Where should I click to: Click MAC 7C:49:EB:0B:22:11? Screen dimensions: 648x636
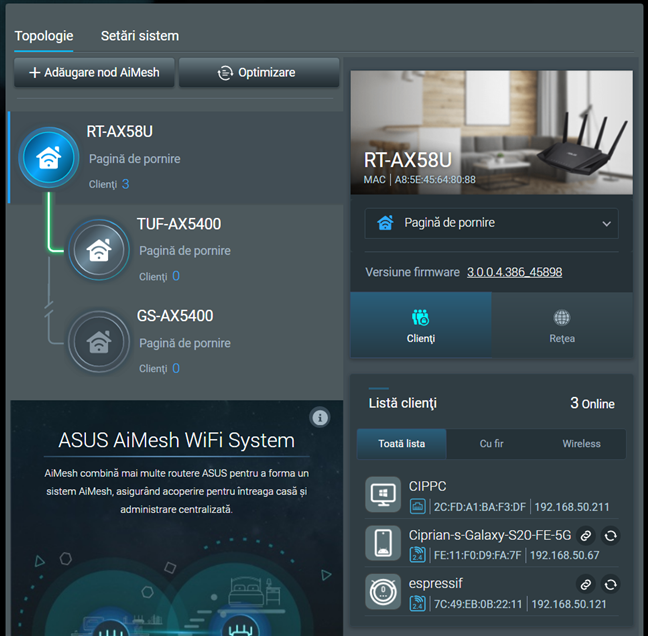click(478, 604)
